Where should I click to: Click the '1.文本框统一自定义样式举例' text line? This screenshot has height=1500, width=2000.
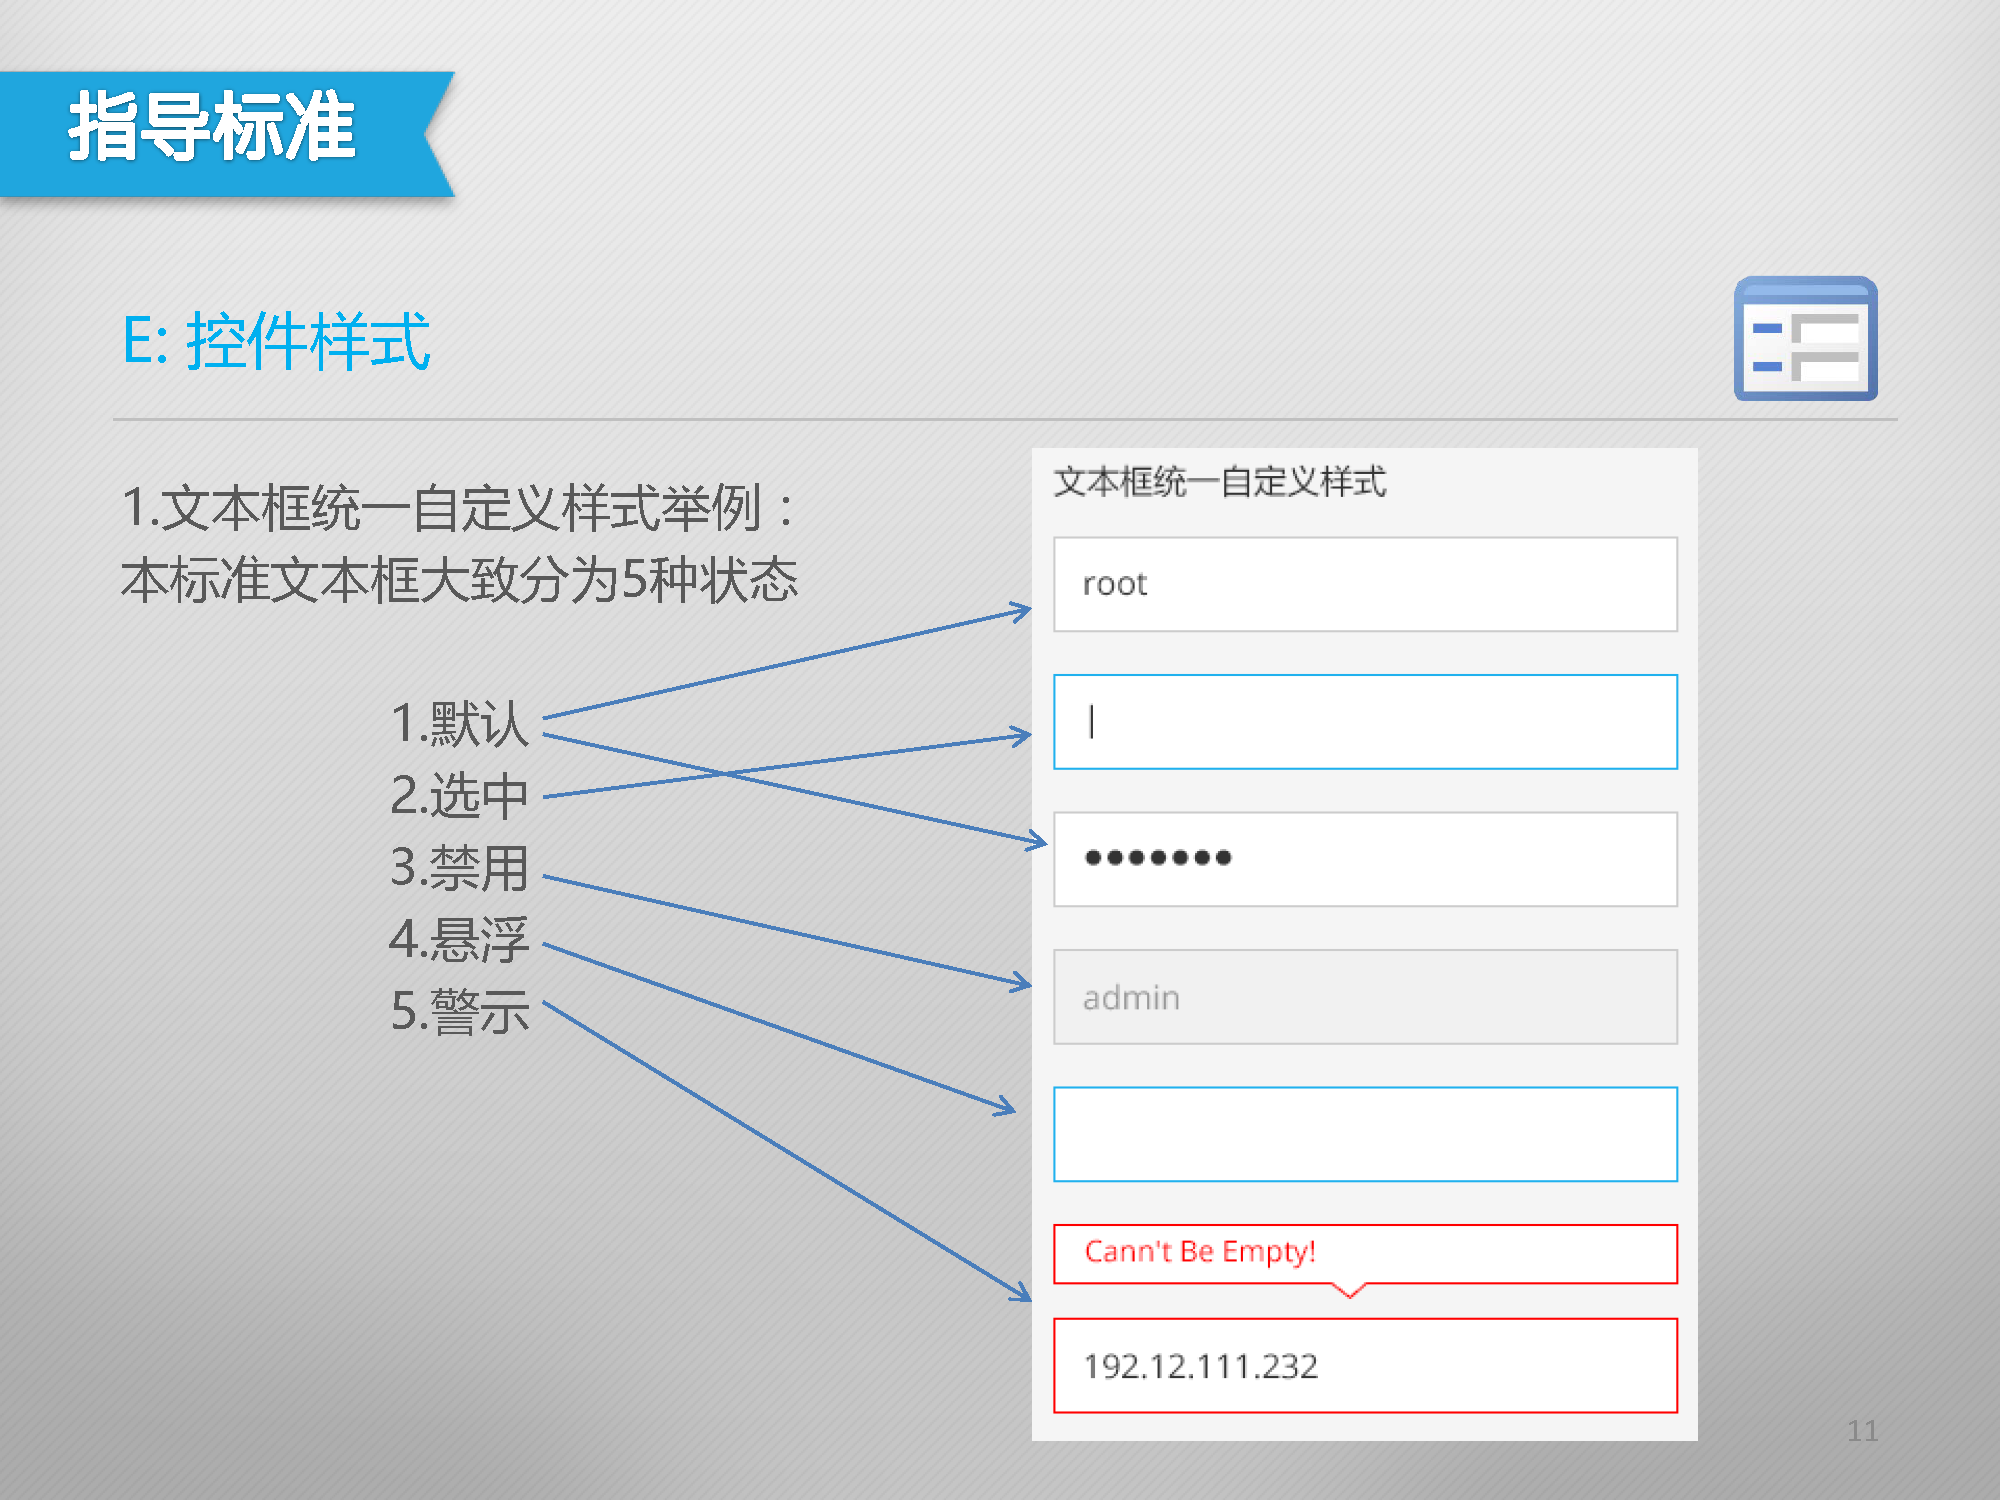(457, 508)
